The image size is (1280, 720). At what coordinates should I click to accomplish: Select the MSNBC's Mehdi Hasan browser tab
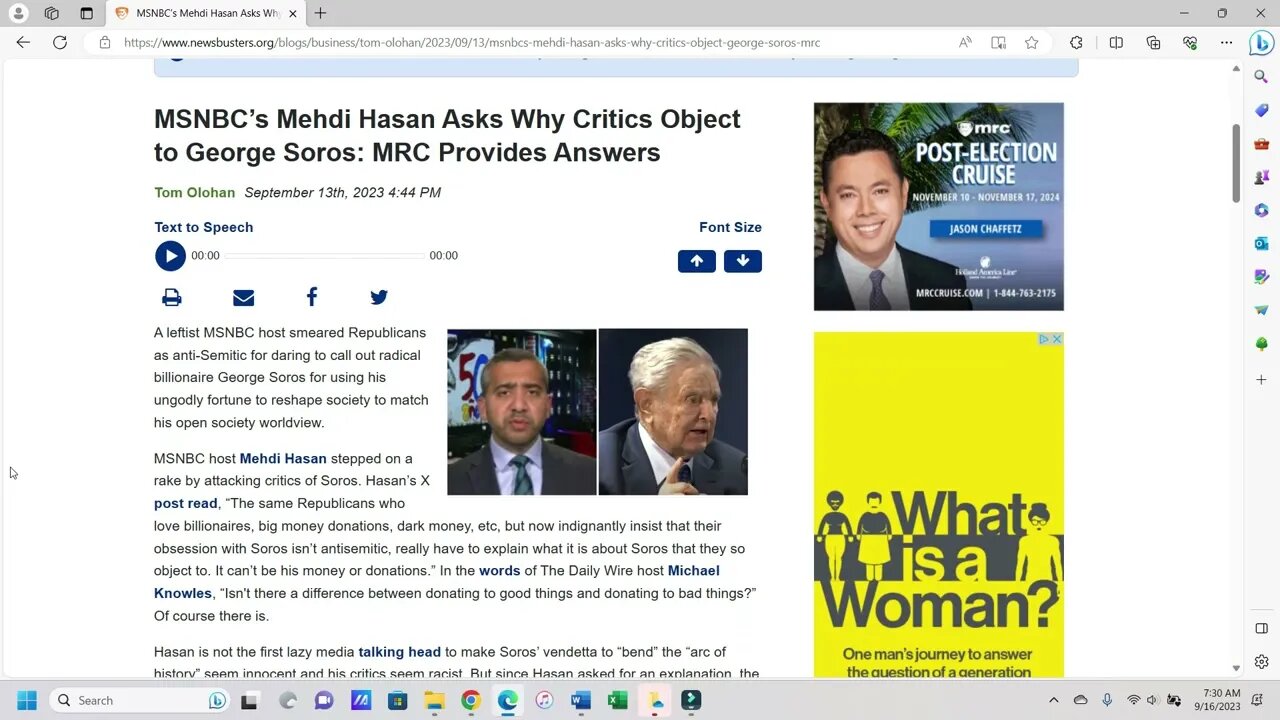[x=205, y=13]
